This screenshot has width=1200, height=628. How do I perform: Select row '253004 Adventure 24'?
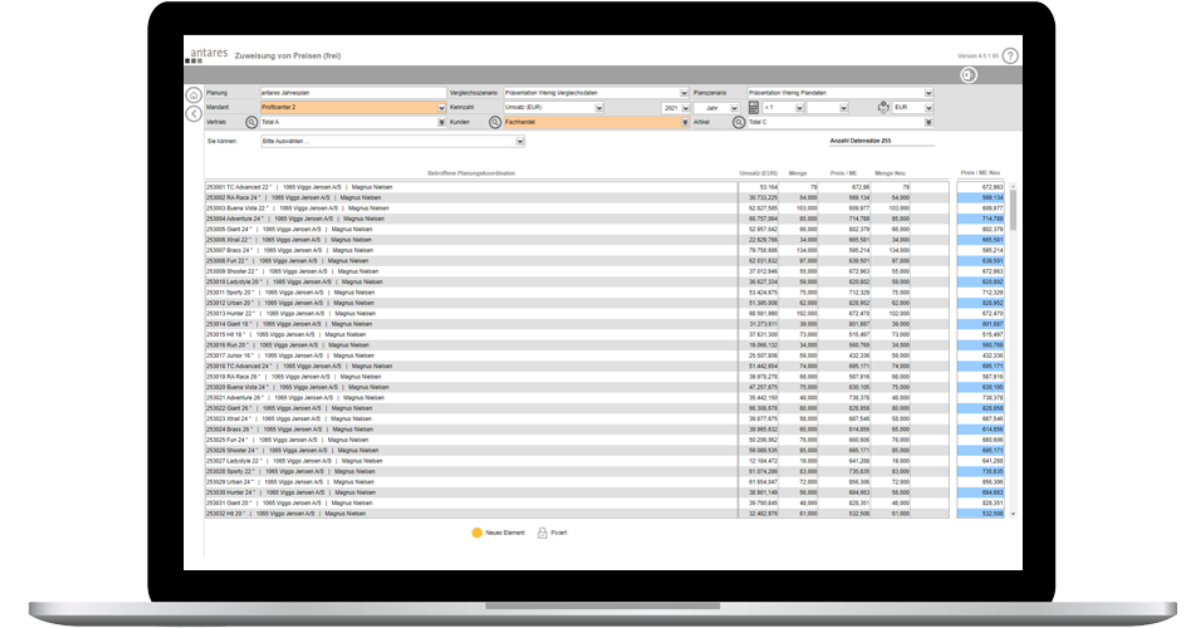(x=471, y=218)
